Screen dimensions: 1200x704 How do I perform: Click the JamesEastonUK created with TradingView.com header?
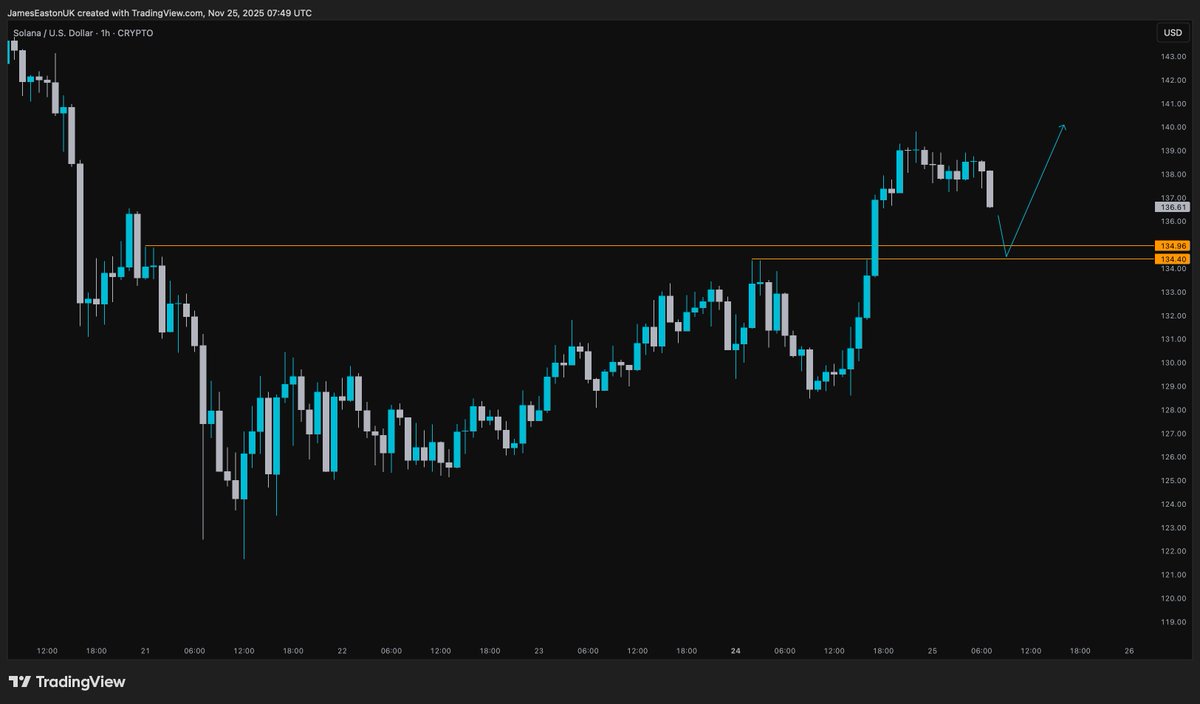pyautogui.click(x=158, y=13)
